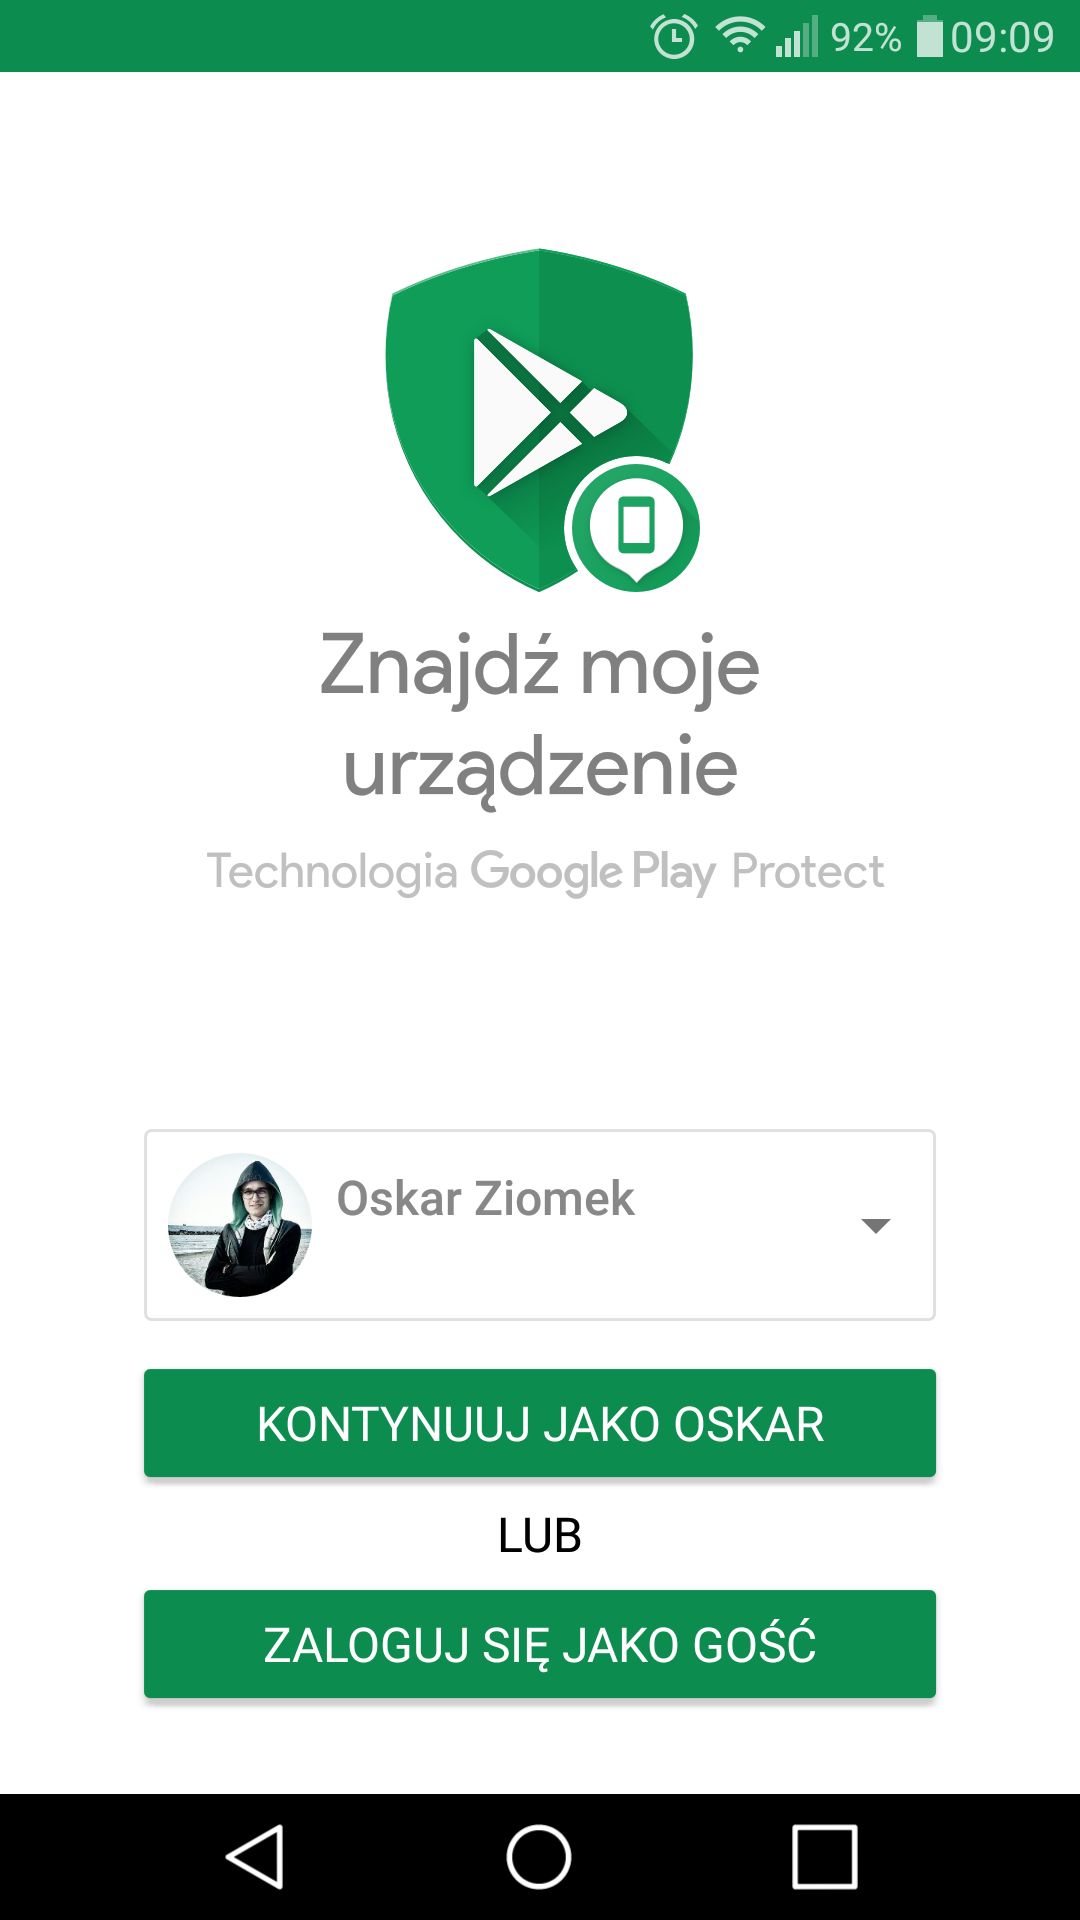
Task: Choose Zaloguj się jako gość button
Action: 540,1644
